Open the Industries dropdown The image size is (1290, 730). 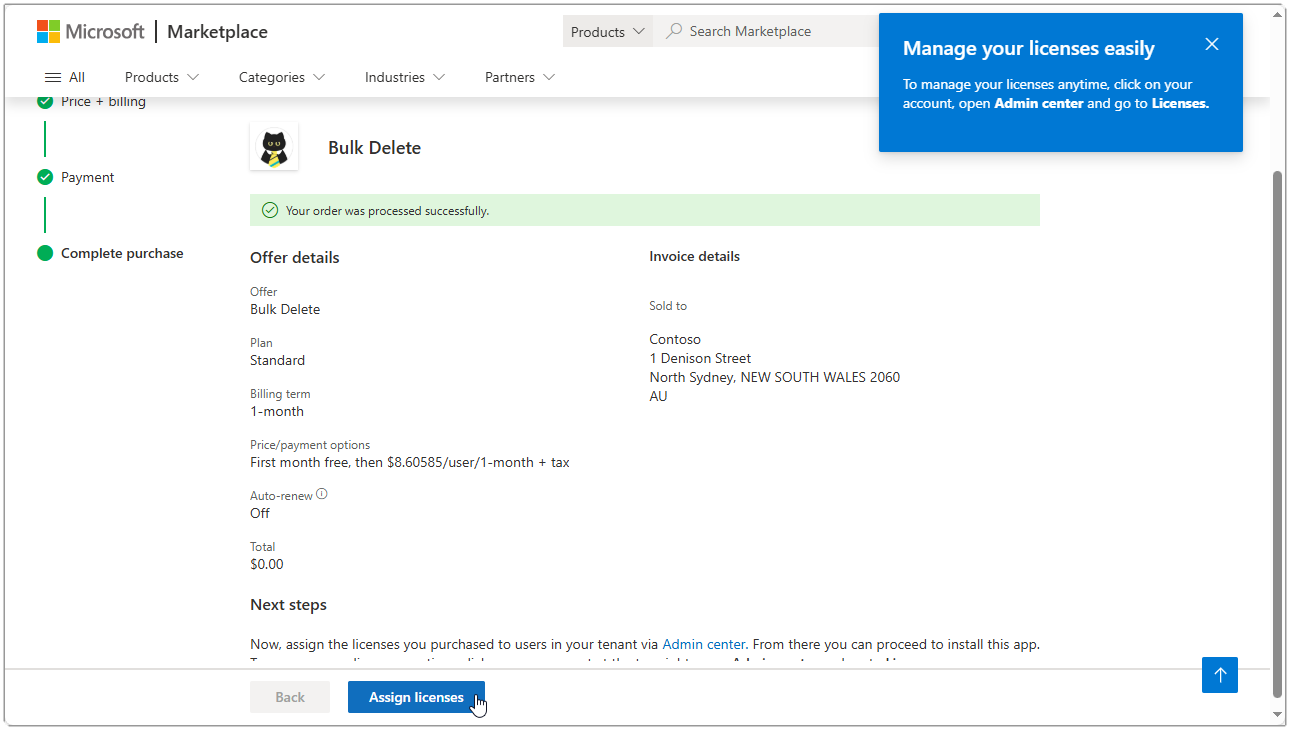(x=404, y=77)
